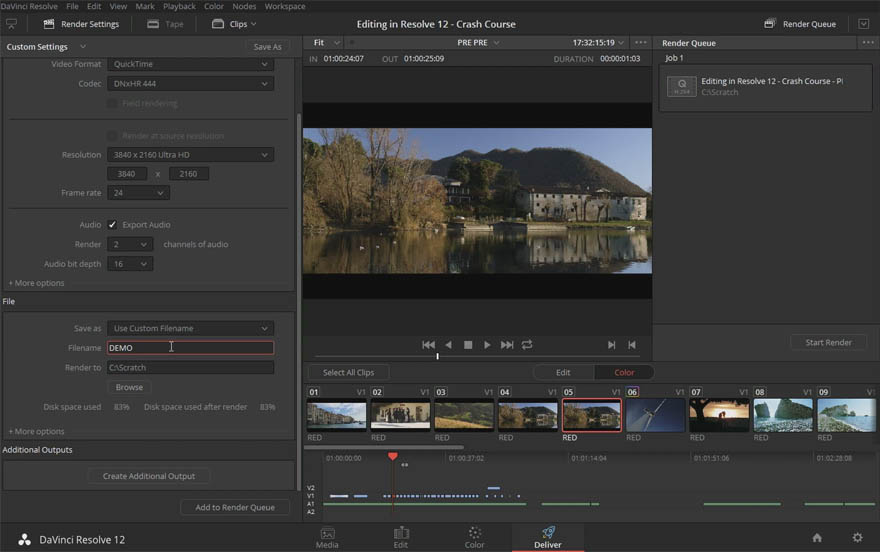
Task: Click the mark out point icon
Action: 632,345
